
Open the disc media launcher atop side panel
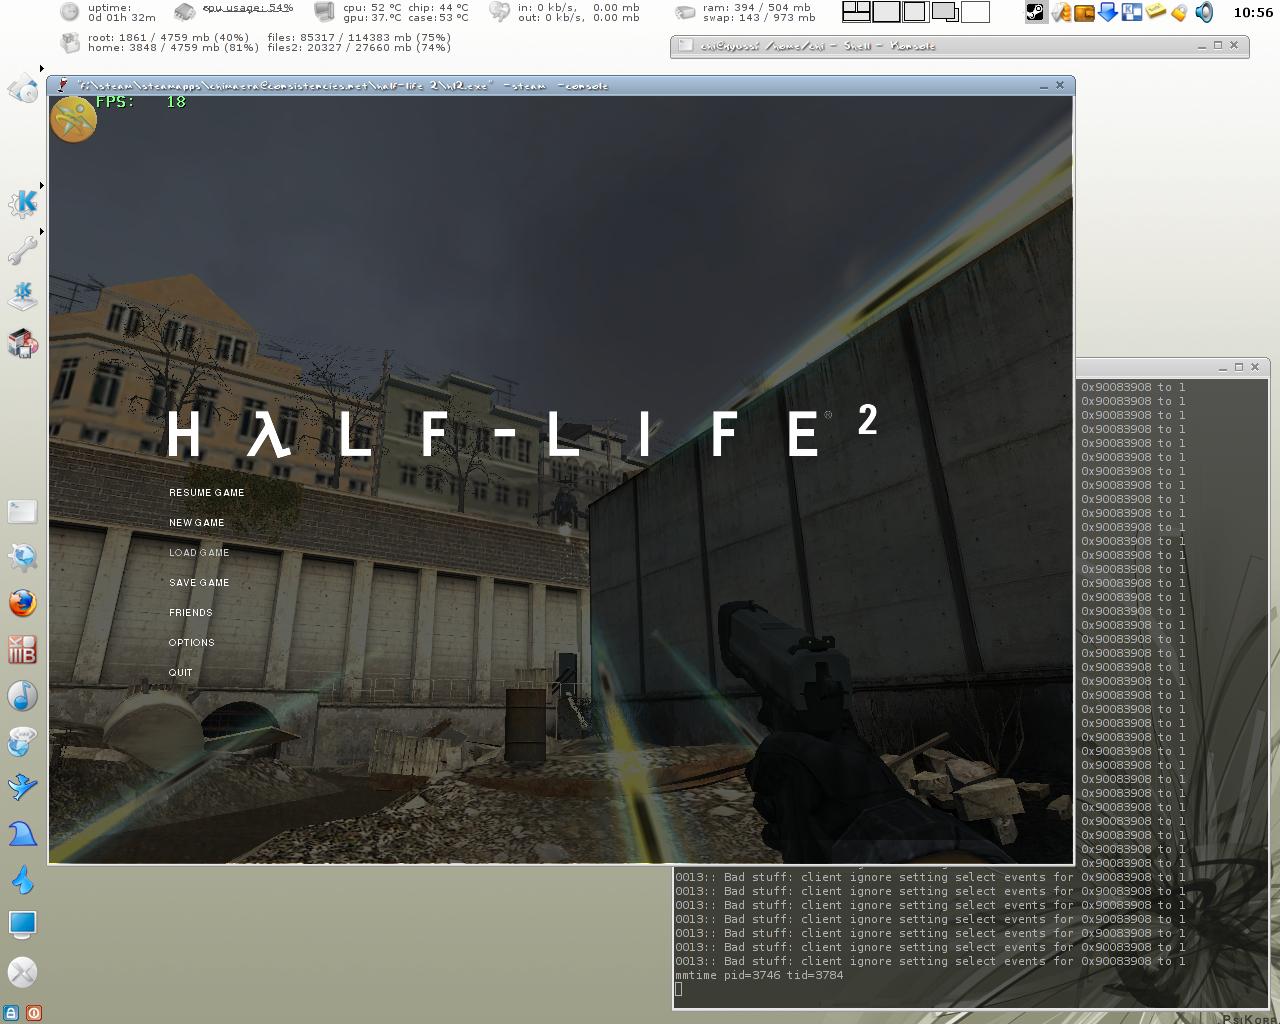click(23, 89)
